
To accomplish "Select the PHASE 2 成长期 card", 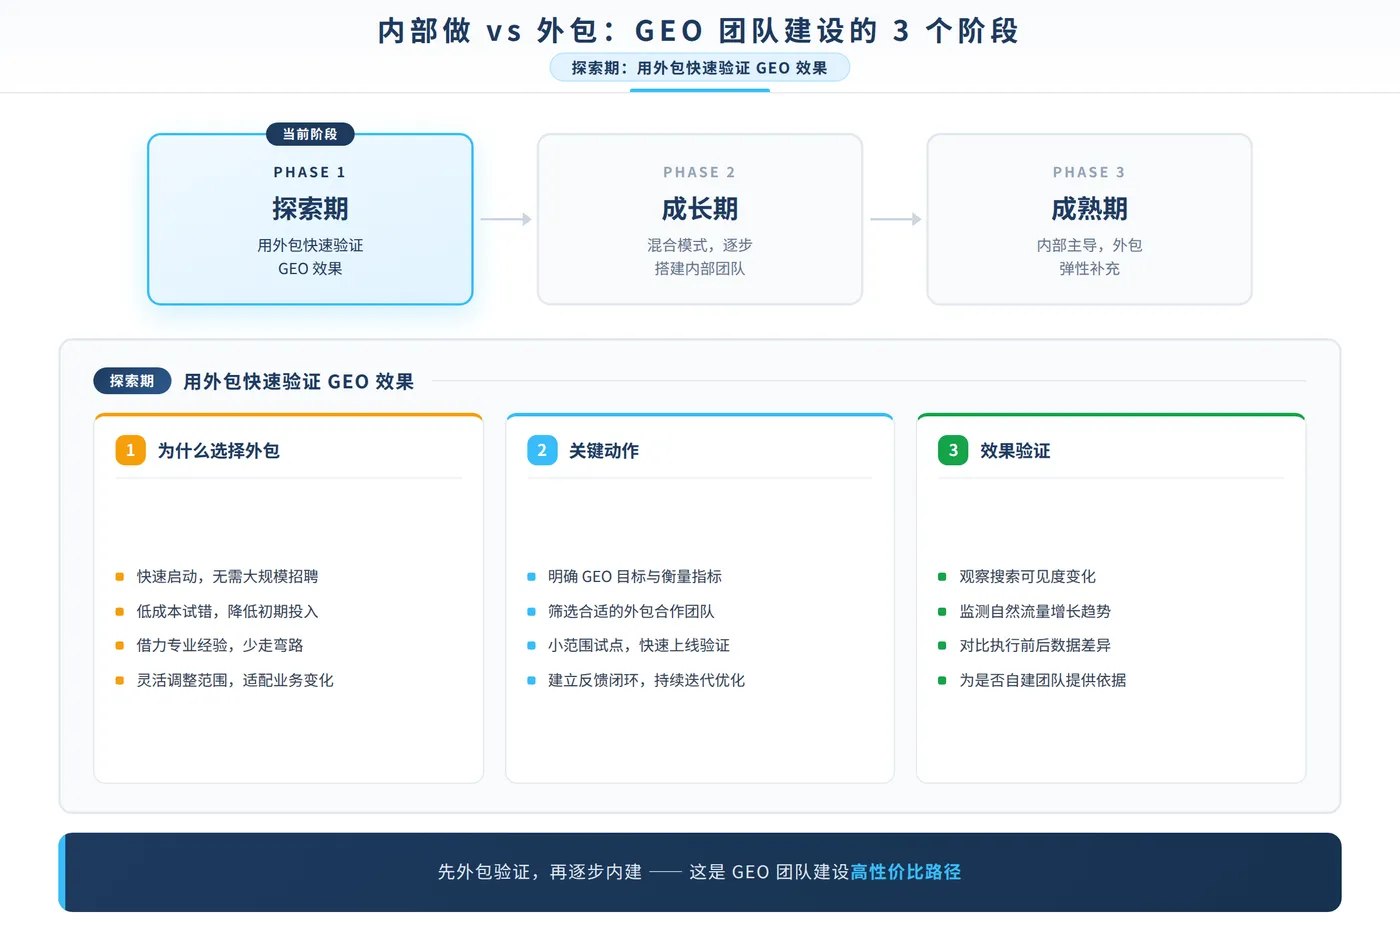I will pos(700,219).
